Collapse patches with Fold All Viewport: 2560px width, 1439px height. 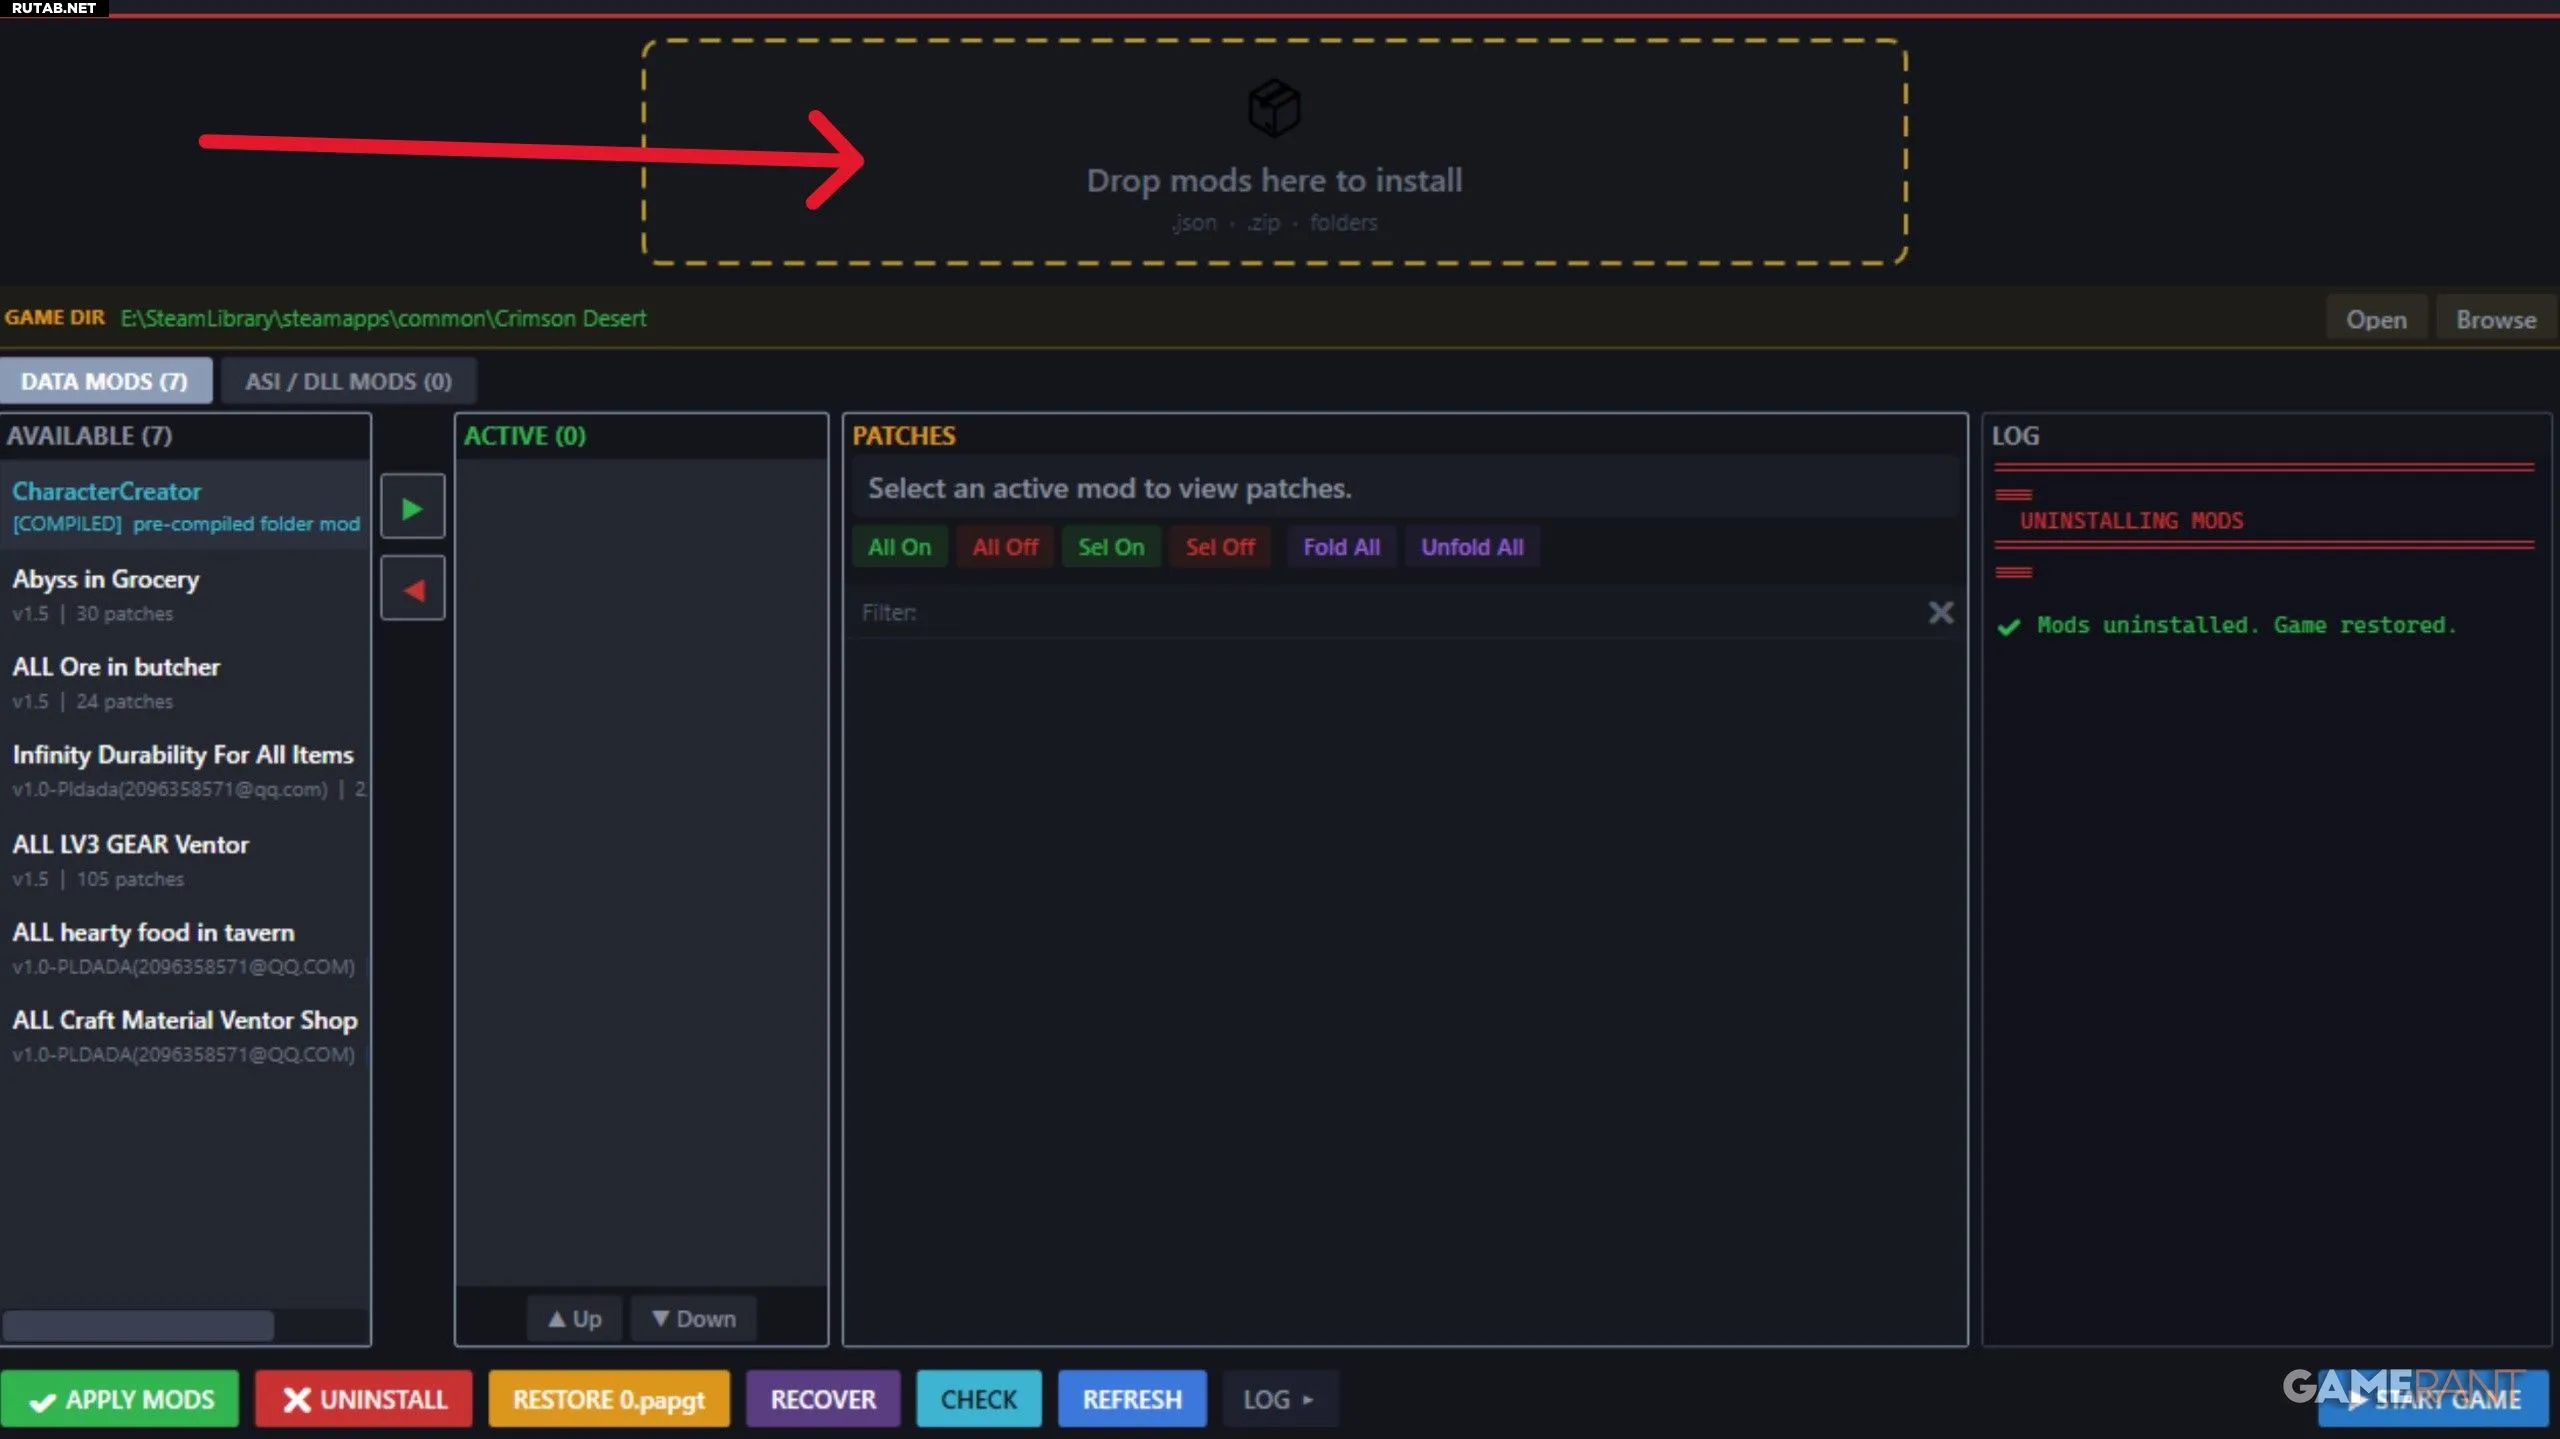(1341, 547)
